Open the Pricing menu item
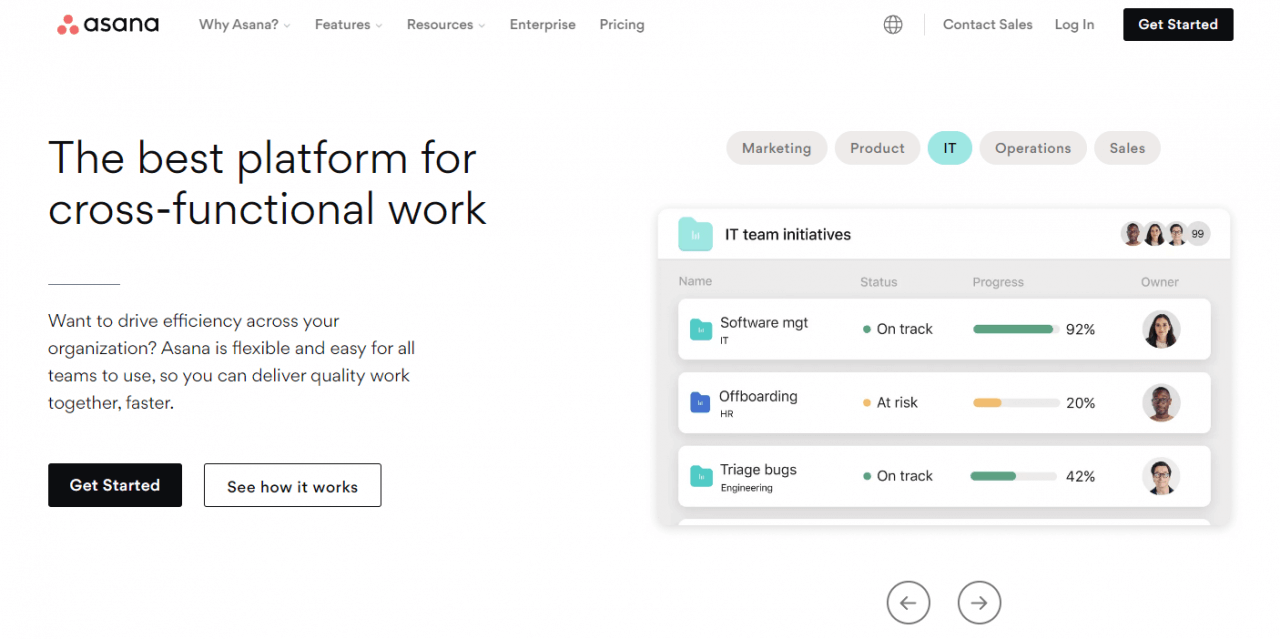 click(x=621, y=24)
